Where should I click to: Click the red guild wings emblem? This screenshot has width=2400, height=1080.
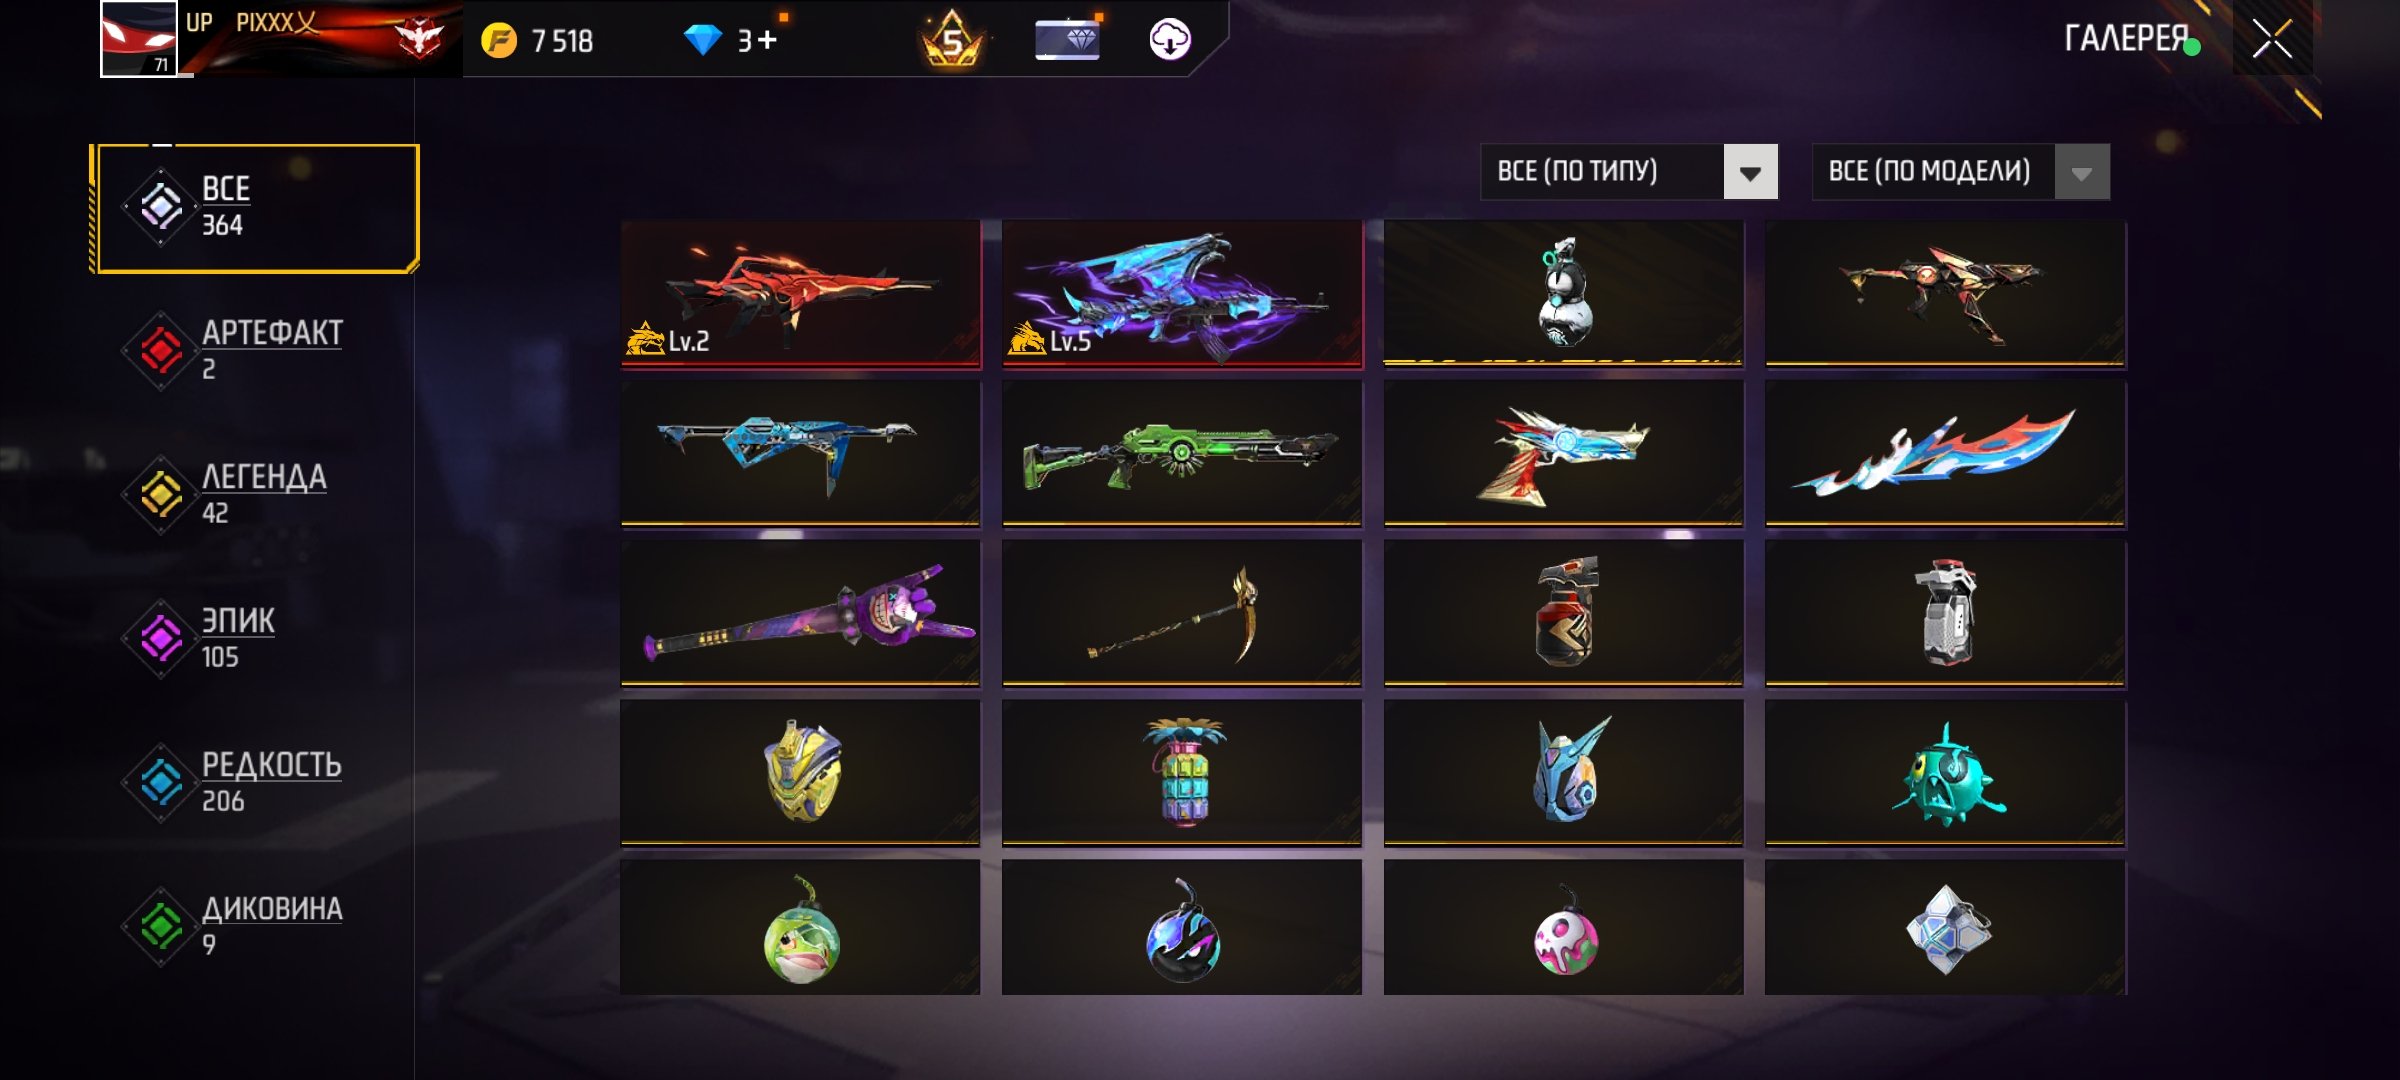click(419, 38)
